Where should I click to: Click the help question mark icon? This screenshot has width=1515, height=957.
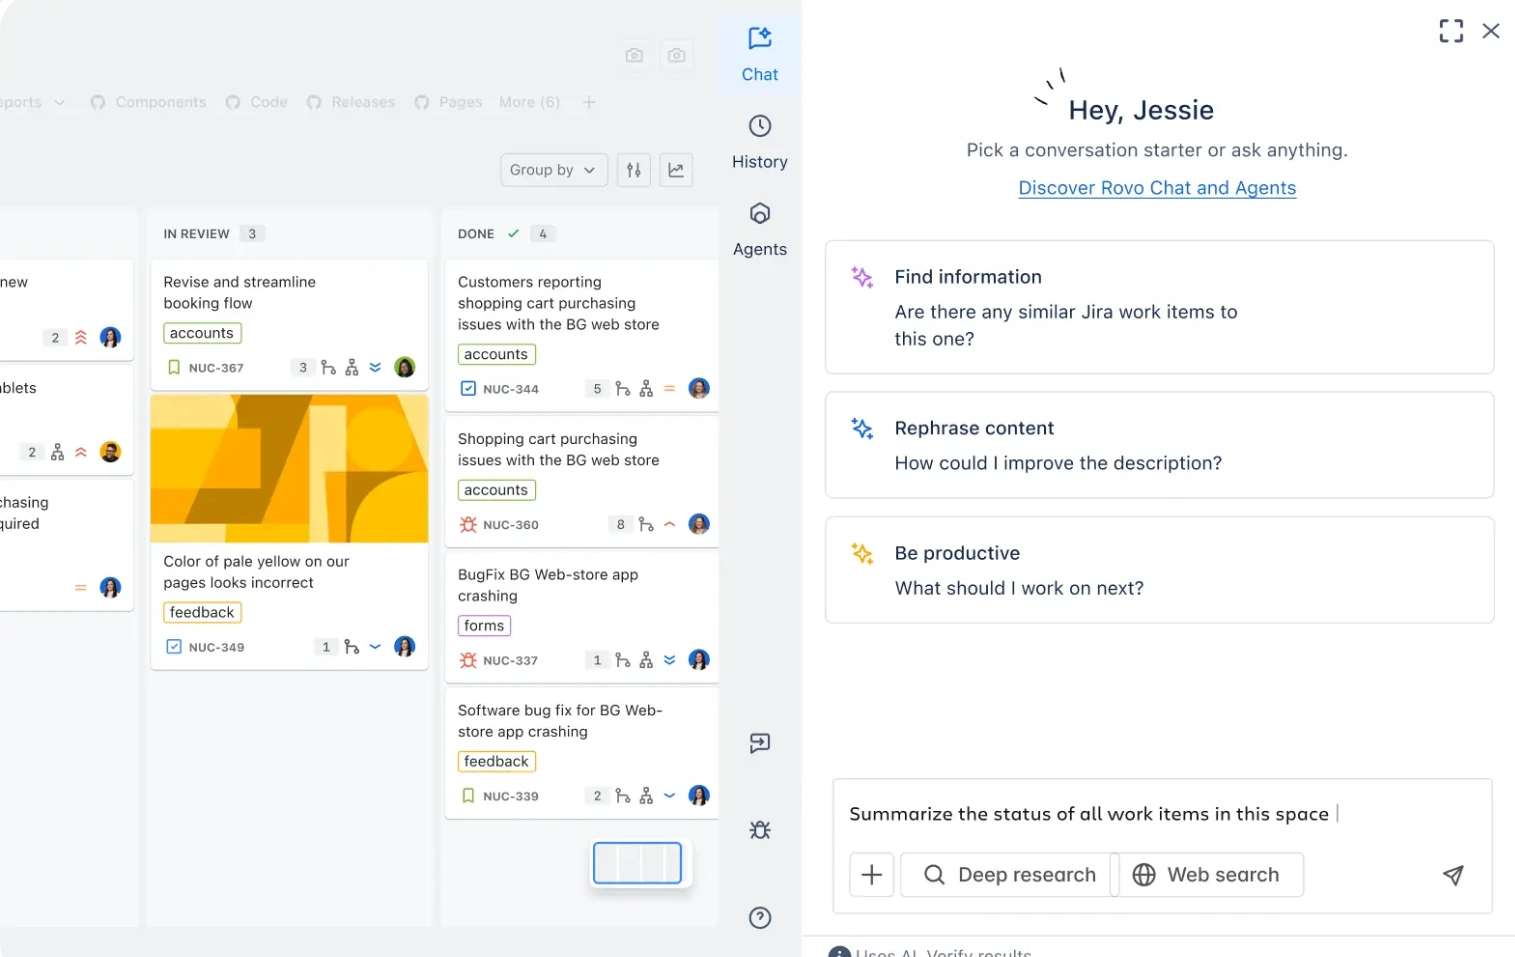click(x=759, y=917)
